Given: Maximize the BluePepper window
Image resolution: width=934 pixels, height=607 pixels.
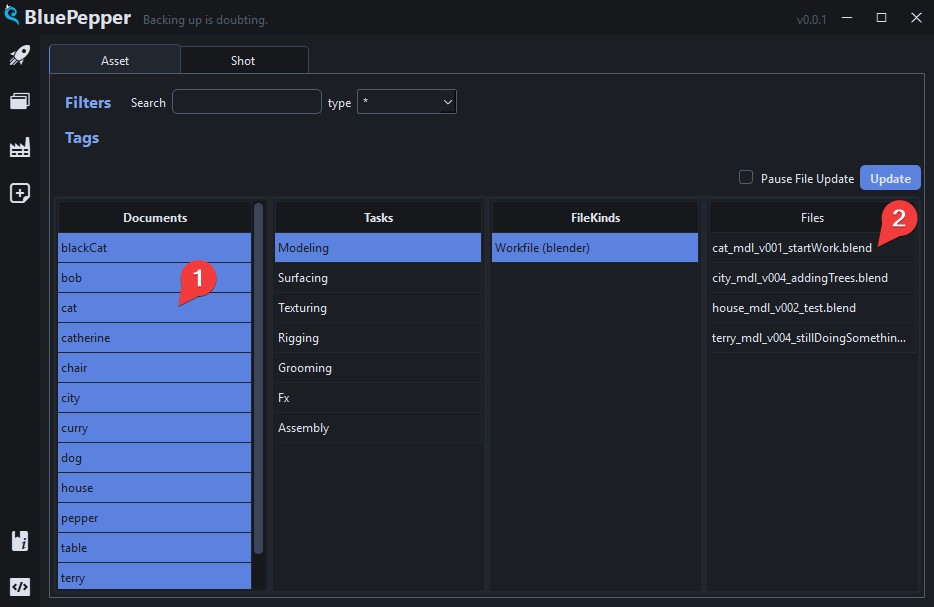Looking at the screenshot, I should pyautogui.click(x=881, y=18).
